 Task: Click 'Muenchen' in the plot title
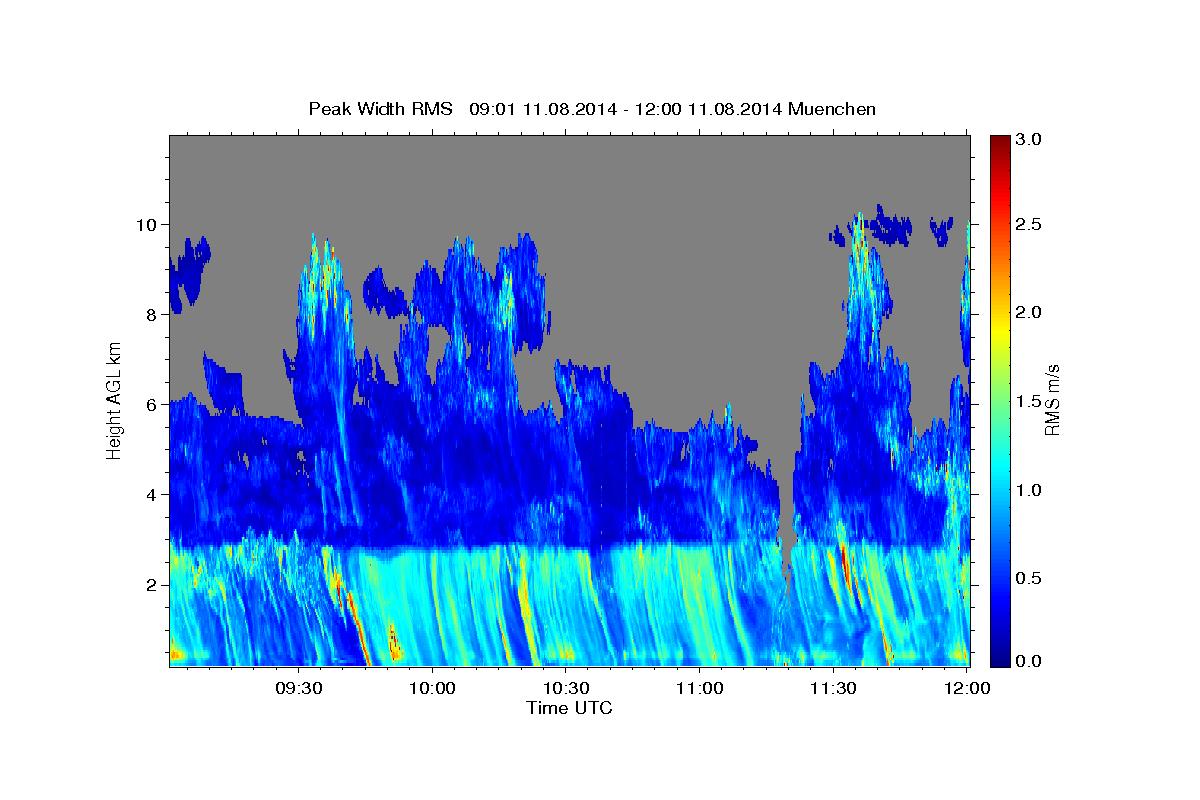tap(832, 109)
